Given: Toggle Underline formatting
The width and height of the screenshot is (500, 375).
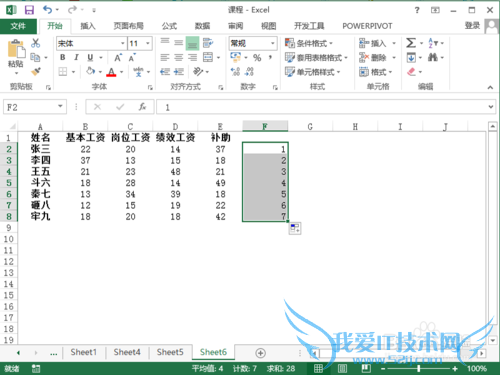Looking at the screenshot, I should (x=90, y=57).
